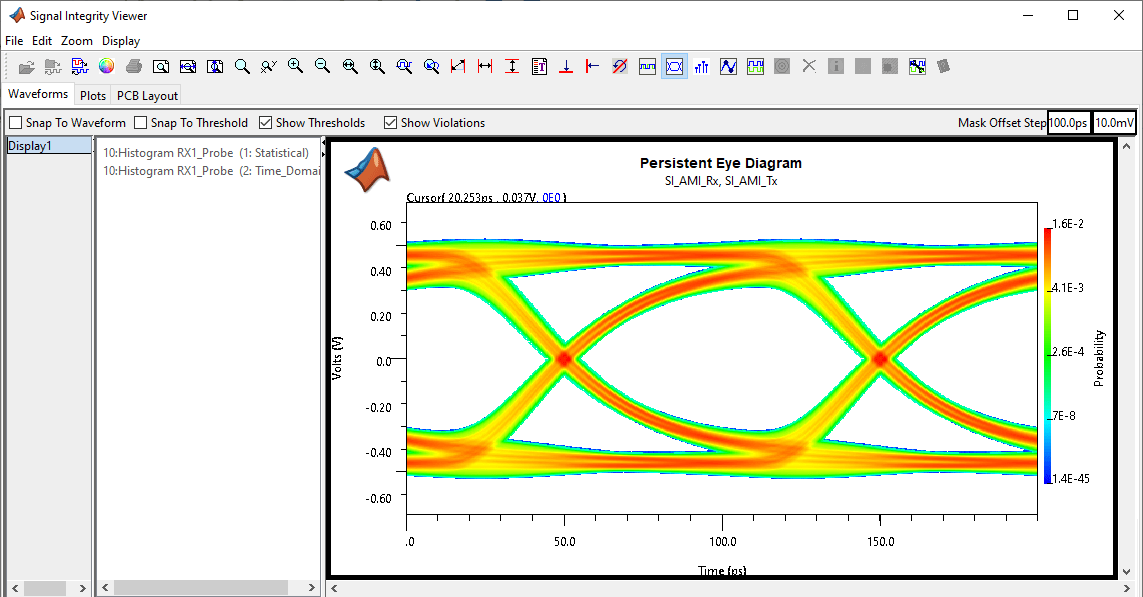Enable the Snap To Threshold checkbox
The image size is (1143, 597).
click(141, 123)
